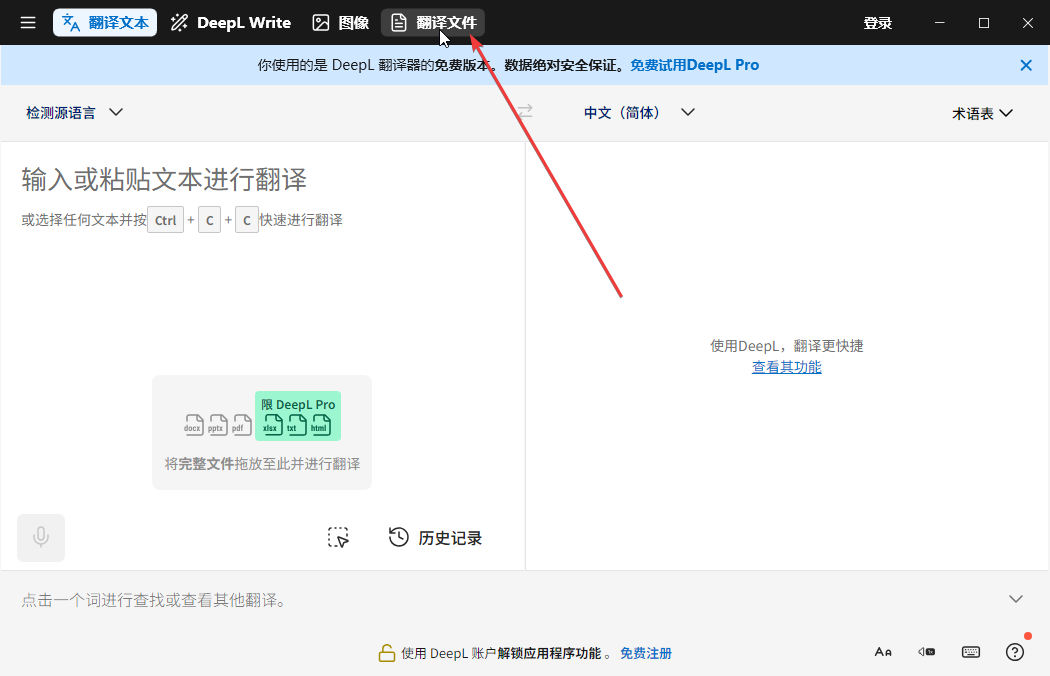1050x676 pixels.
Task: Click the DeepL Pro file formats badge
Action: point(297,415)
